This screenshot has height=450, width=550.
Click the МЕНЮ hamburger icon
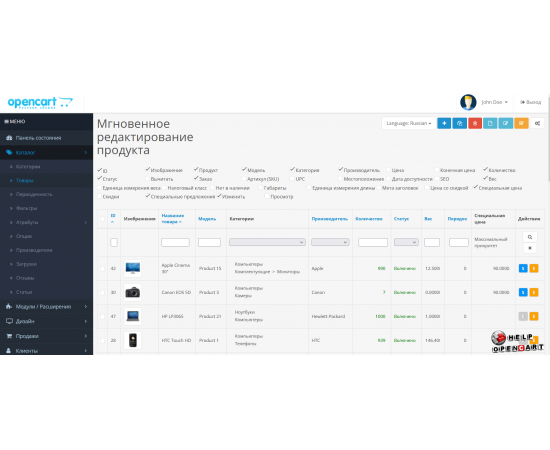pyautogui.click(x=6, y=121)
